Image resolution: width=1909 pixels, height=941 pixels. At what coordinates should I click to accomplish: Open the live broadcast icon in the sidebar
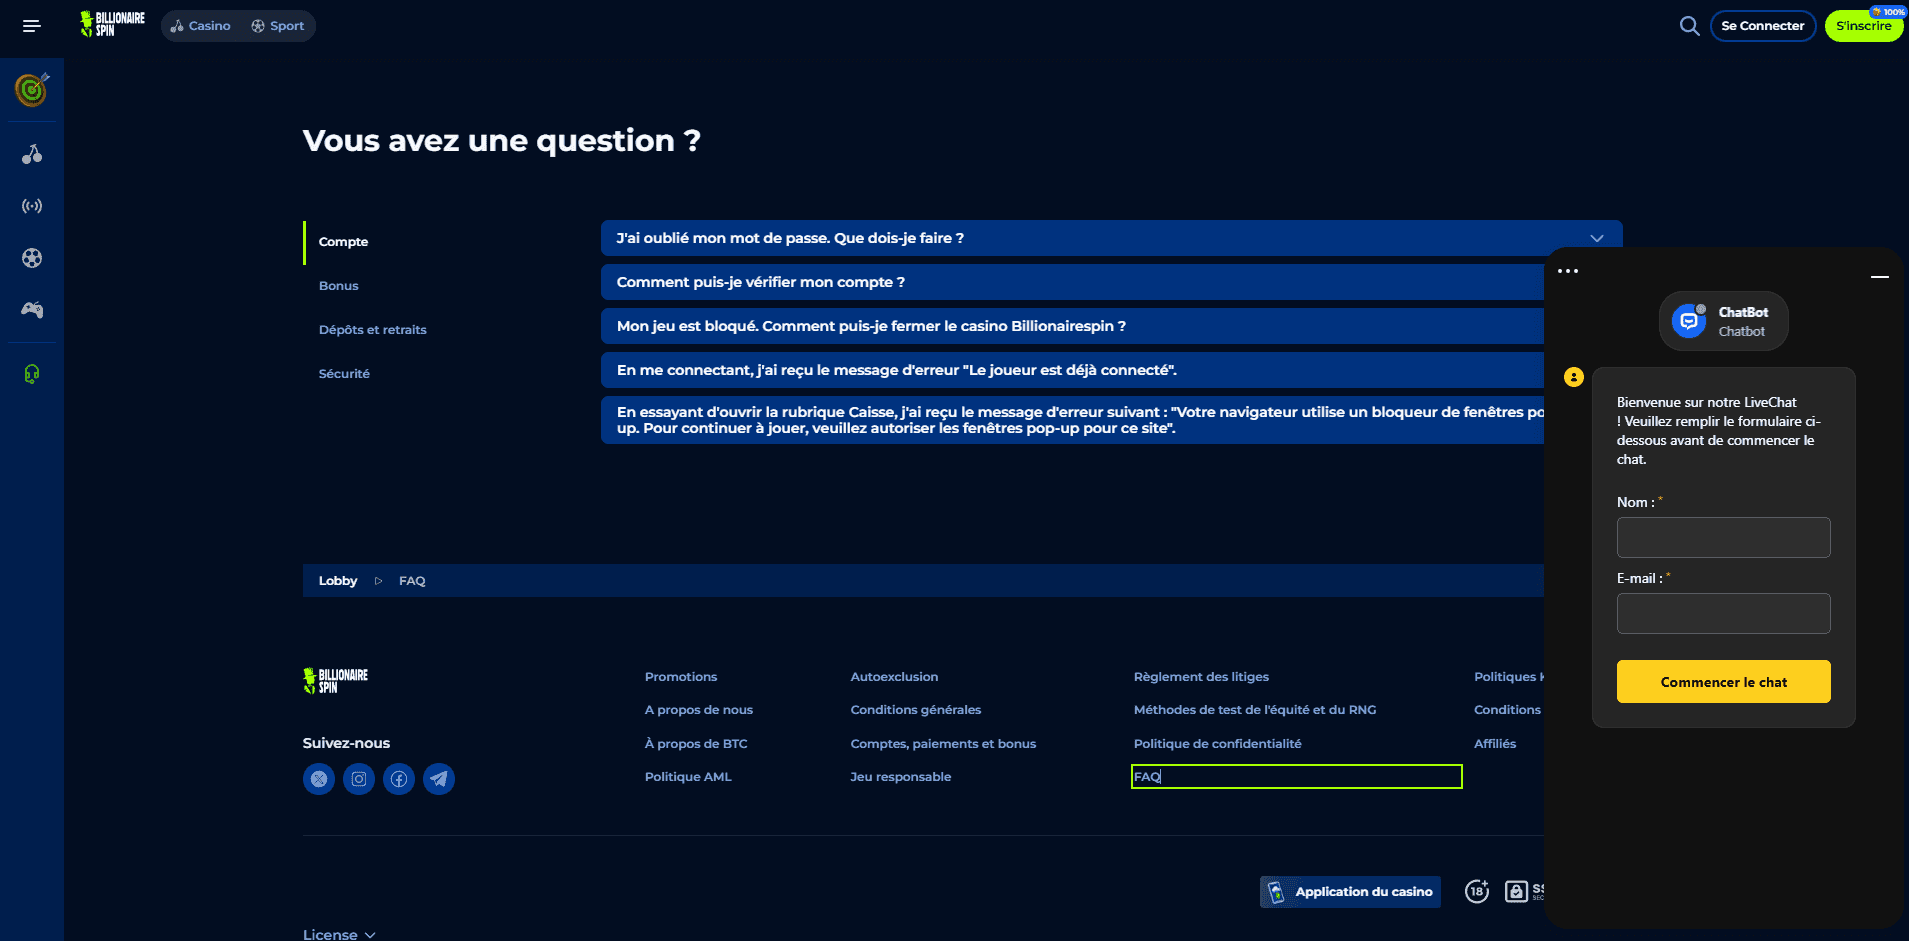click(x=32, y=206)
